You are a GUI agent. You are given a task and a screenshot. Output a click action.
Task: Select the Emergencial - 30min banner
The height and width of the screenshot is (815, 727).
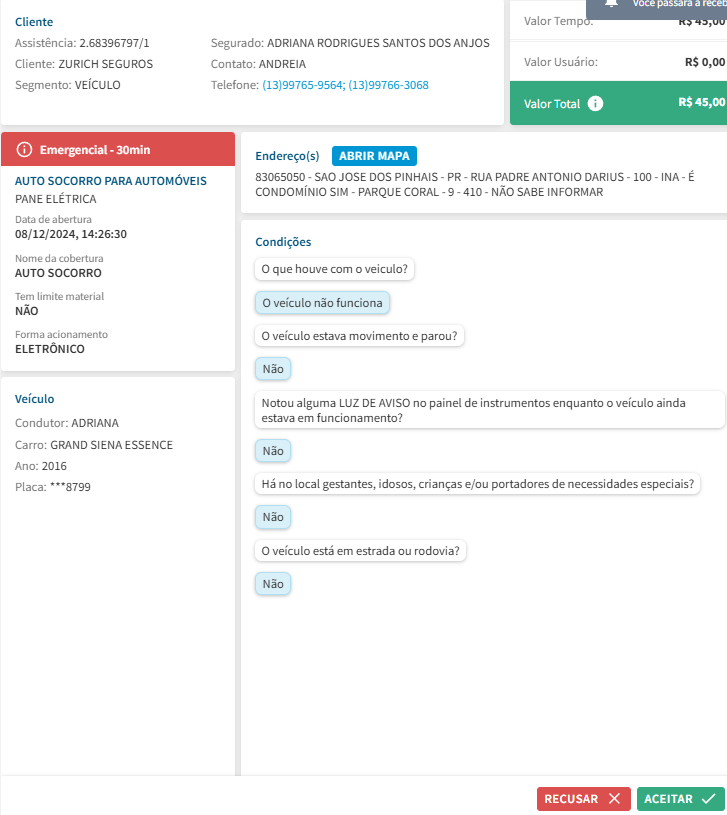(x=118, y=149)
